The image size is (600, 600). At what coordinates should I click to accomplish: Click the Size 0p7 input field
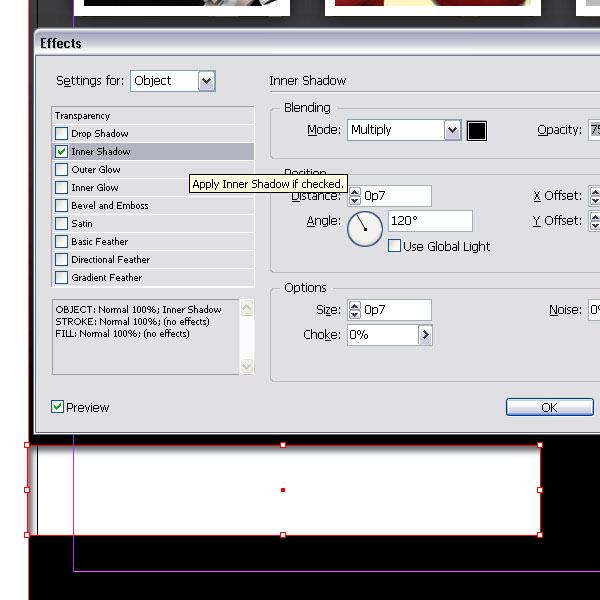[x=396, y=310]
